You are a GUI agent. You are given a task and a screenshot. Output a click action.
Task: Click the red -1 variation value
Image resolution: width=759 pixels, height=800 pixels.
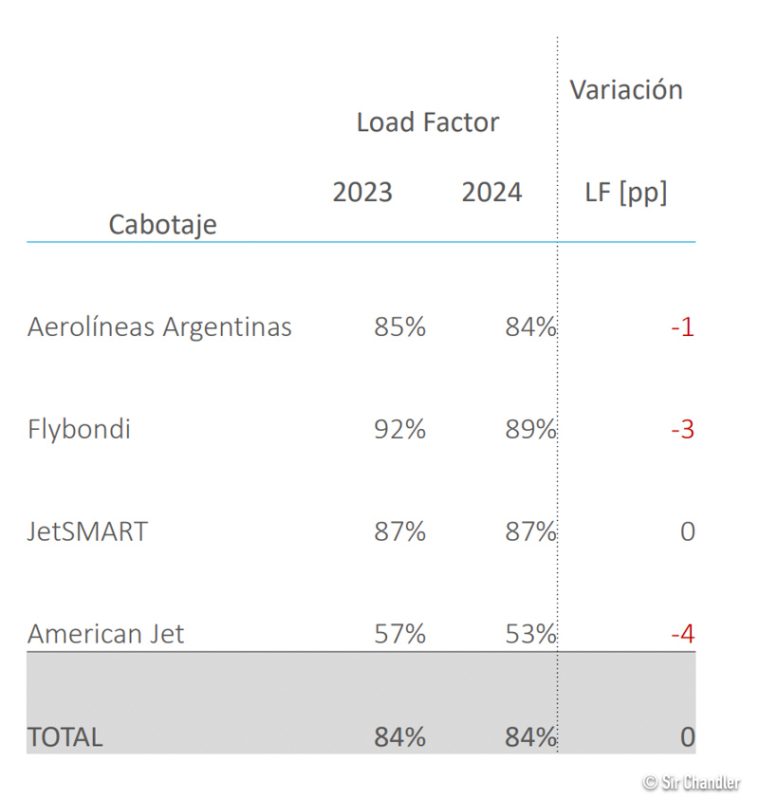coord(682,327)
